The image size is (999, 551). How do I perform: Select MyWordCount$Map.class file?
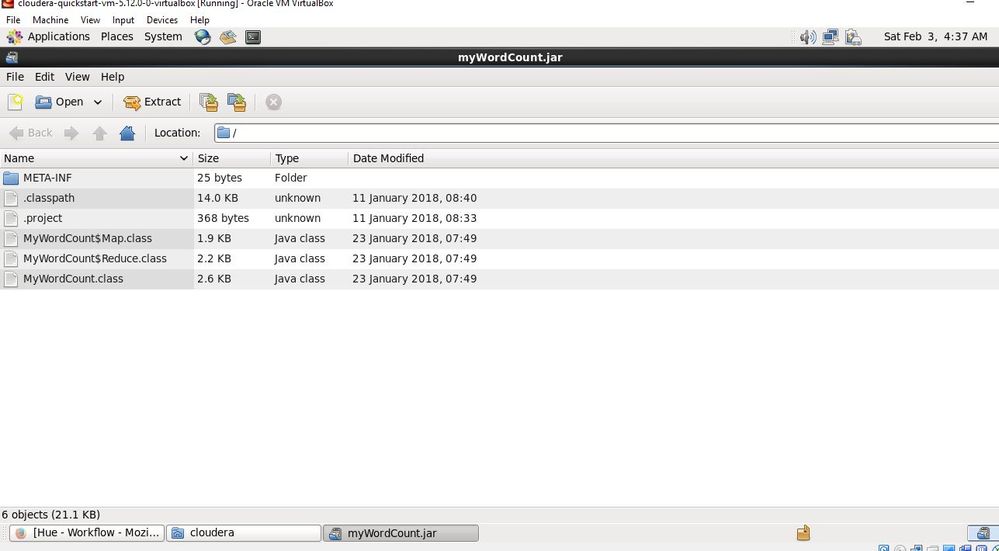click(500, 238)
